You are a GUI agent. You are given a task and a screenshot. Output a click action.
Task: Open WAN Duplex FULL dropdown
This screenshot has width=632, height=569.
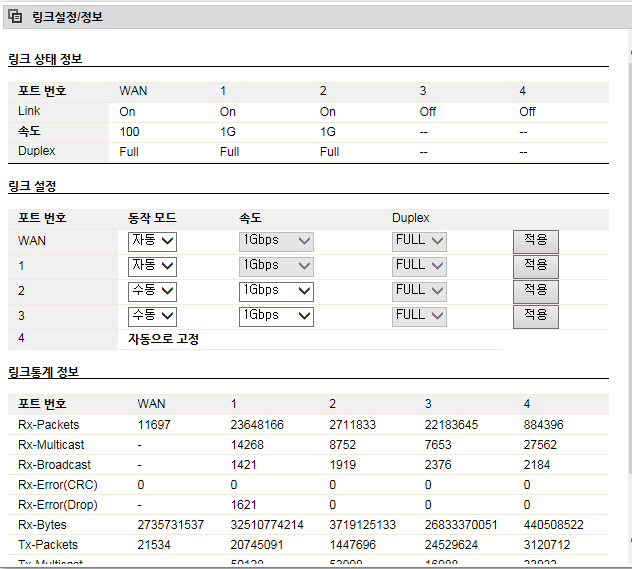[419, 242]
